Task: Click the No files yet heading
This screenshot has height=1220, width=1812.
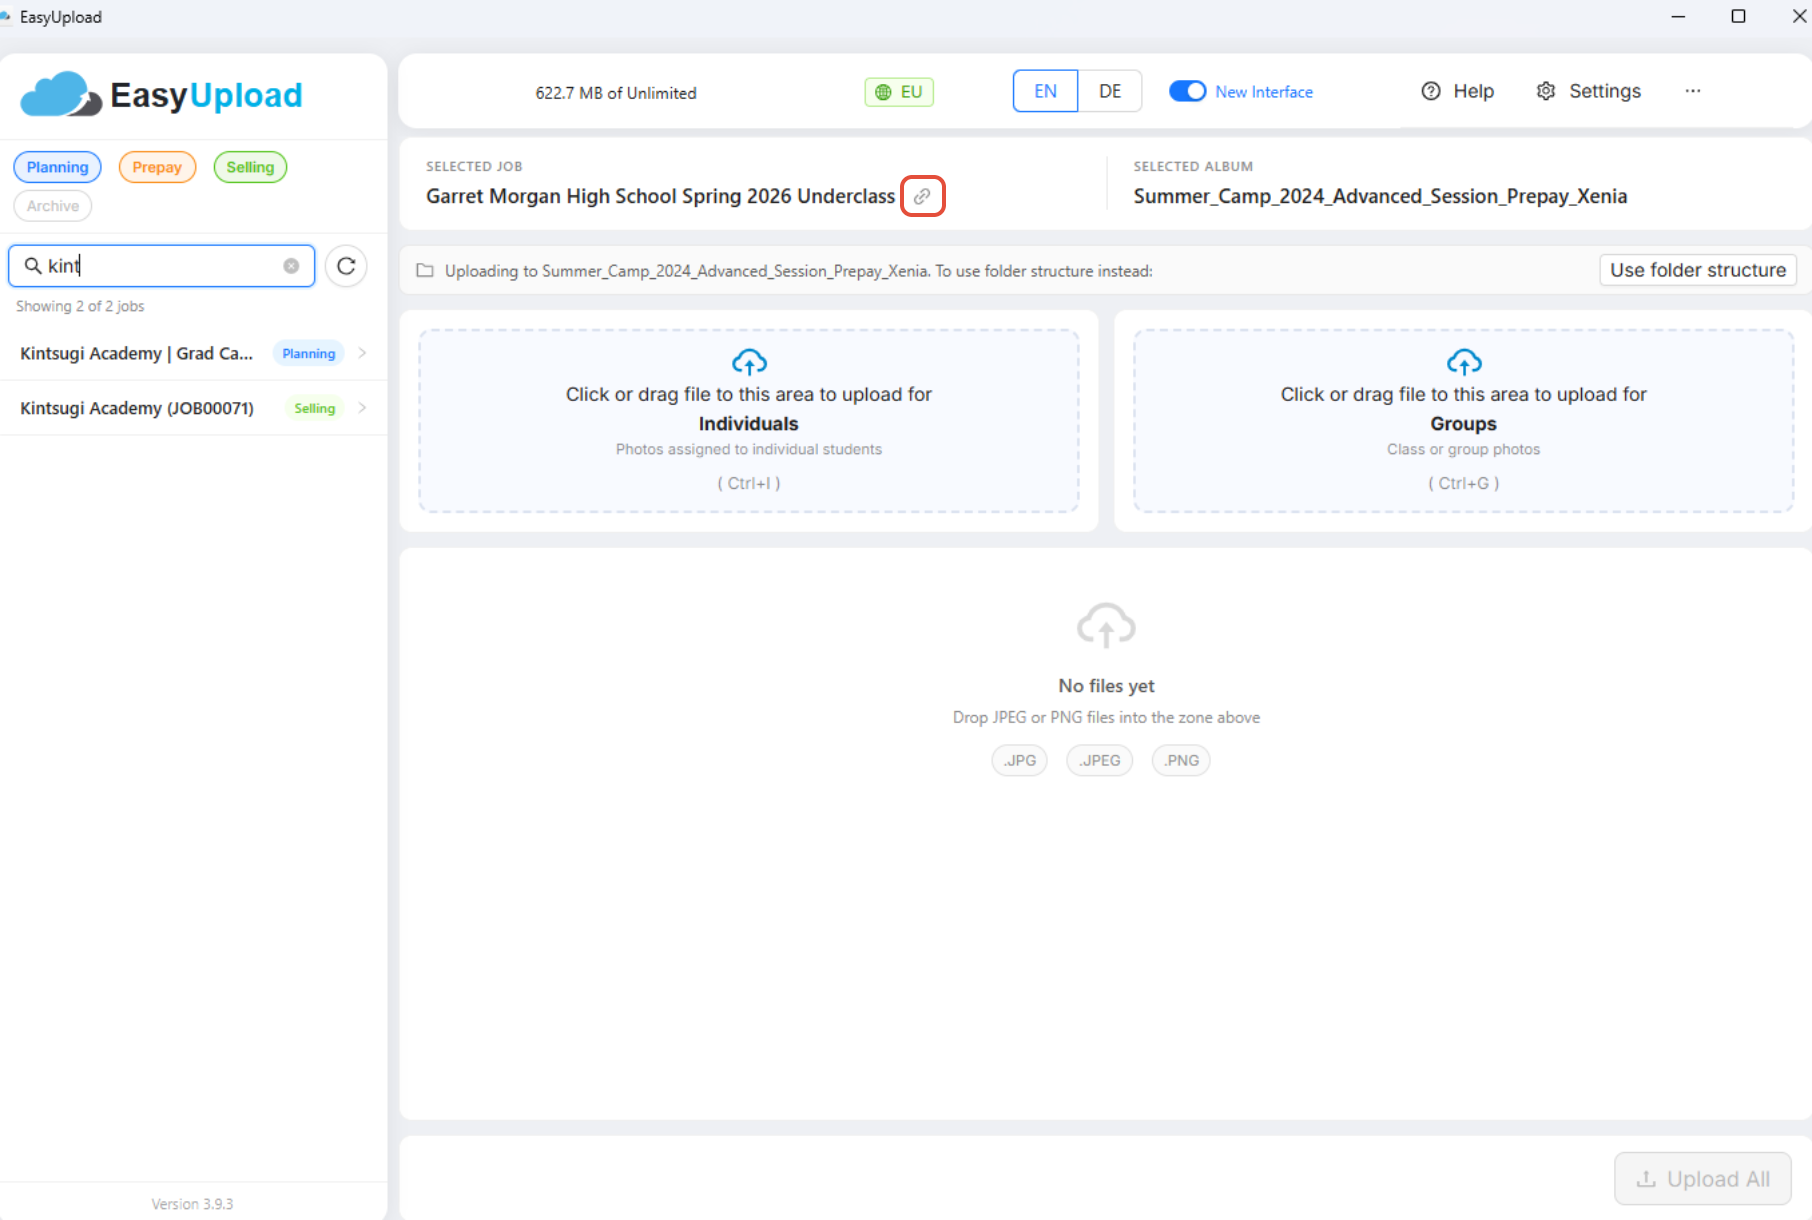Action: point(1106,686)
